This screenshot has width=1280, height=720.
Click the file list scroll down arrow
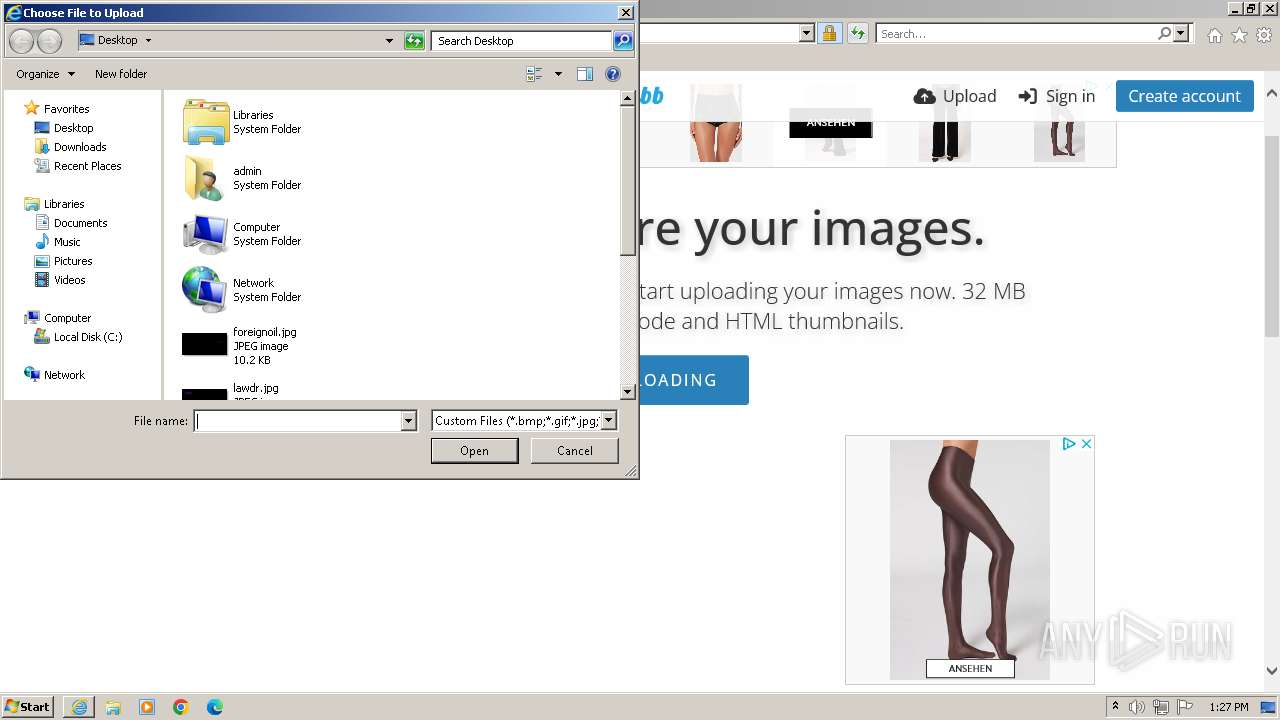click(628, 393)
